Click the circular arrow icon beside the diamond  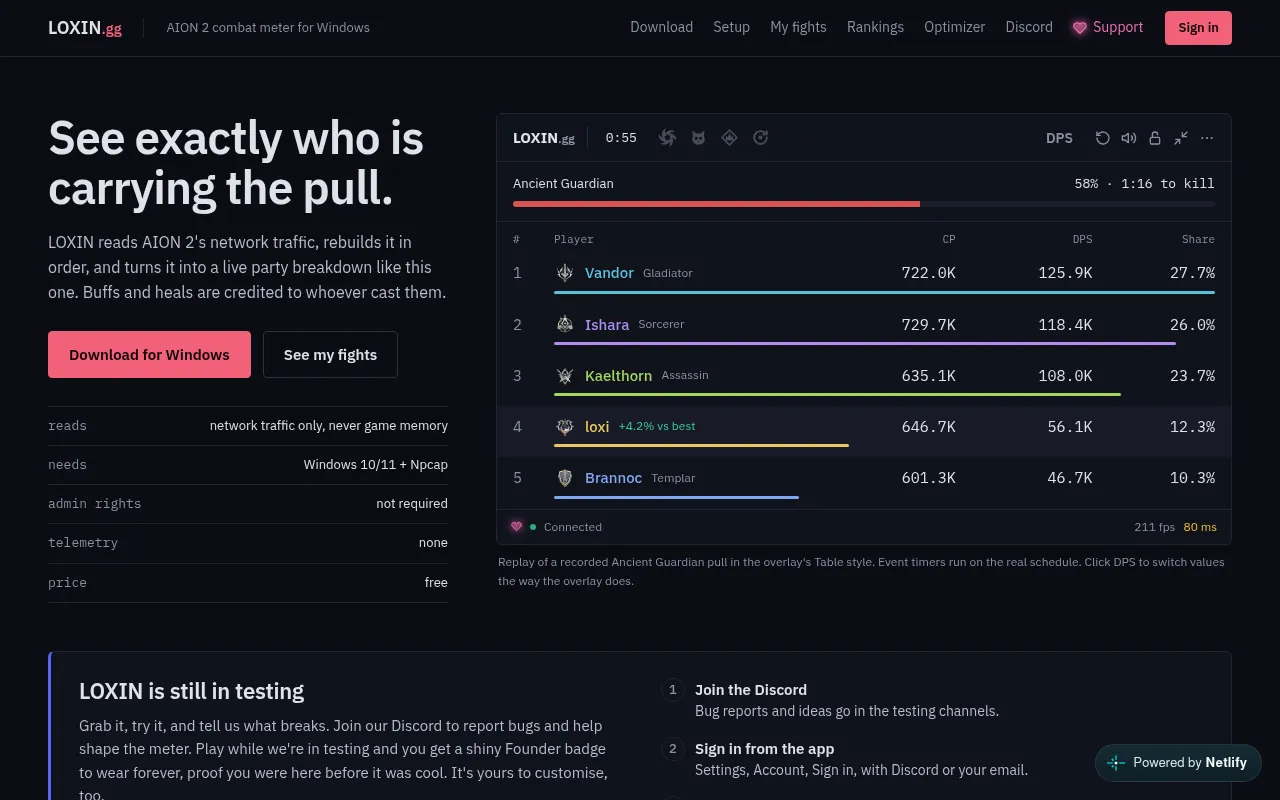pos(760,138)
